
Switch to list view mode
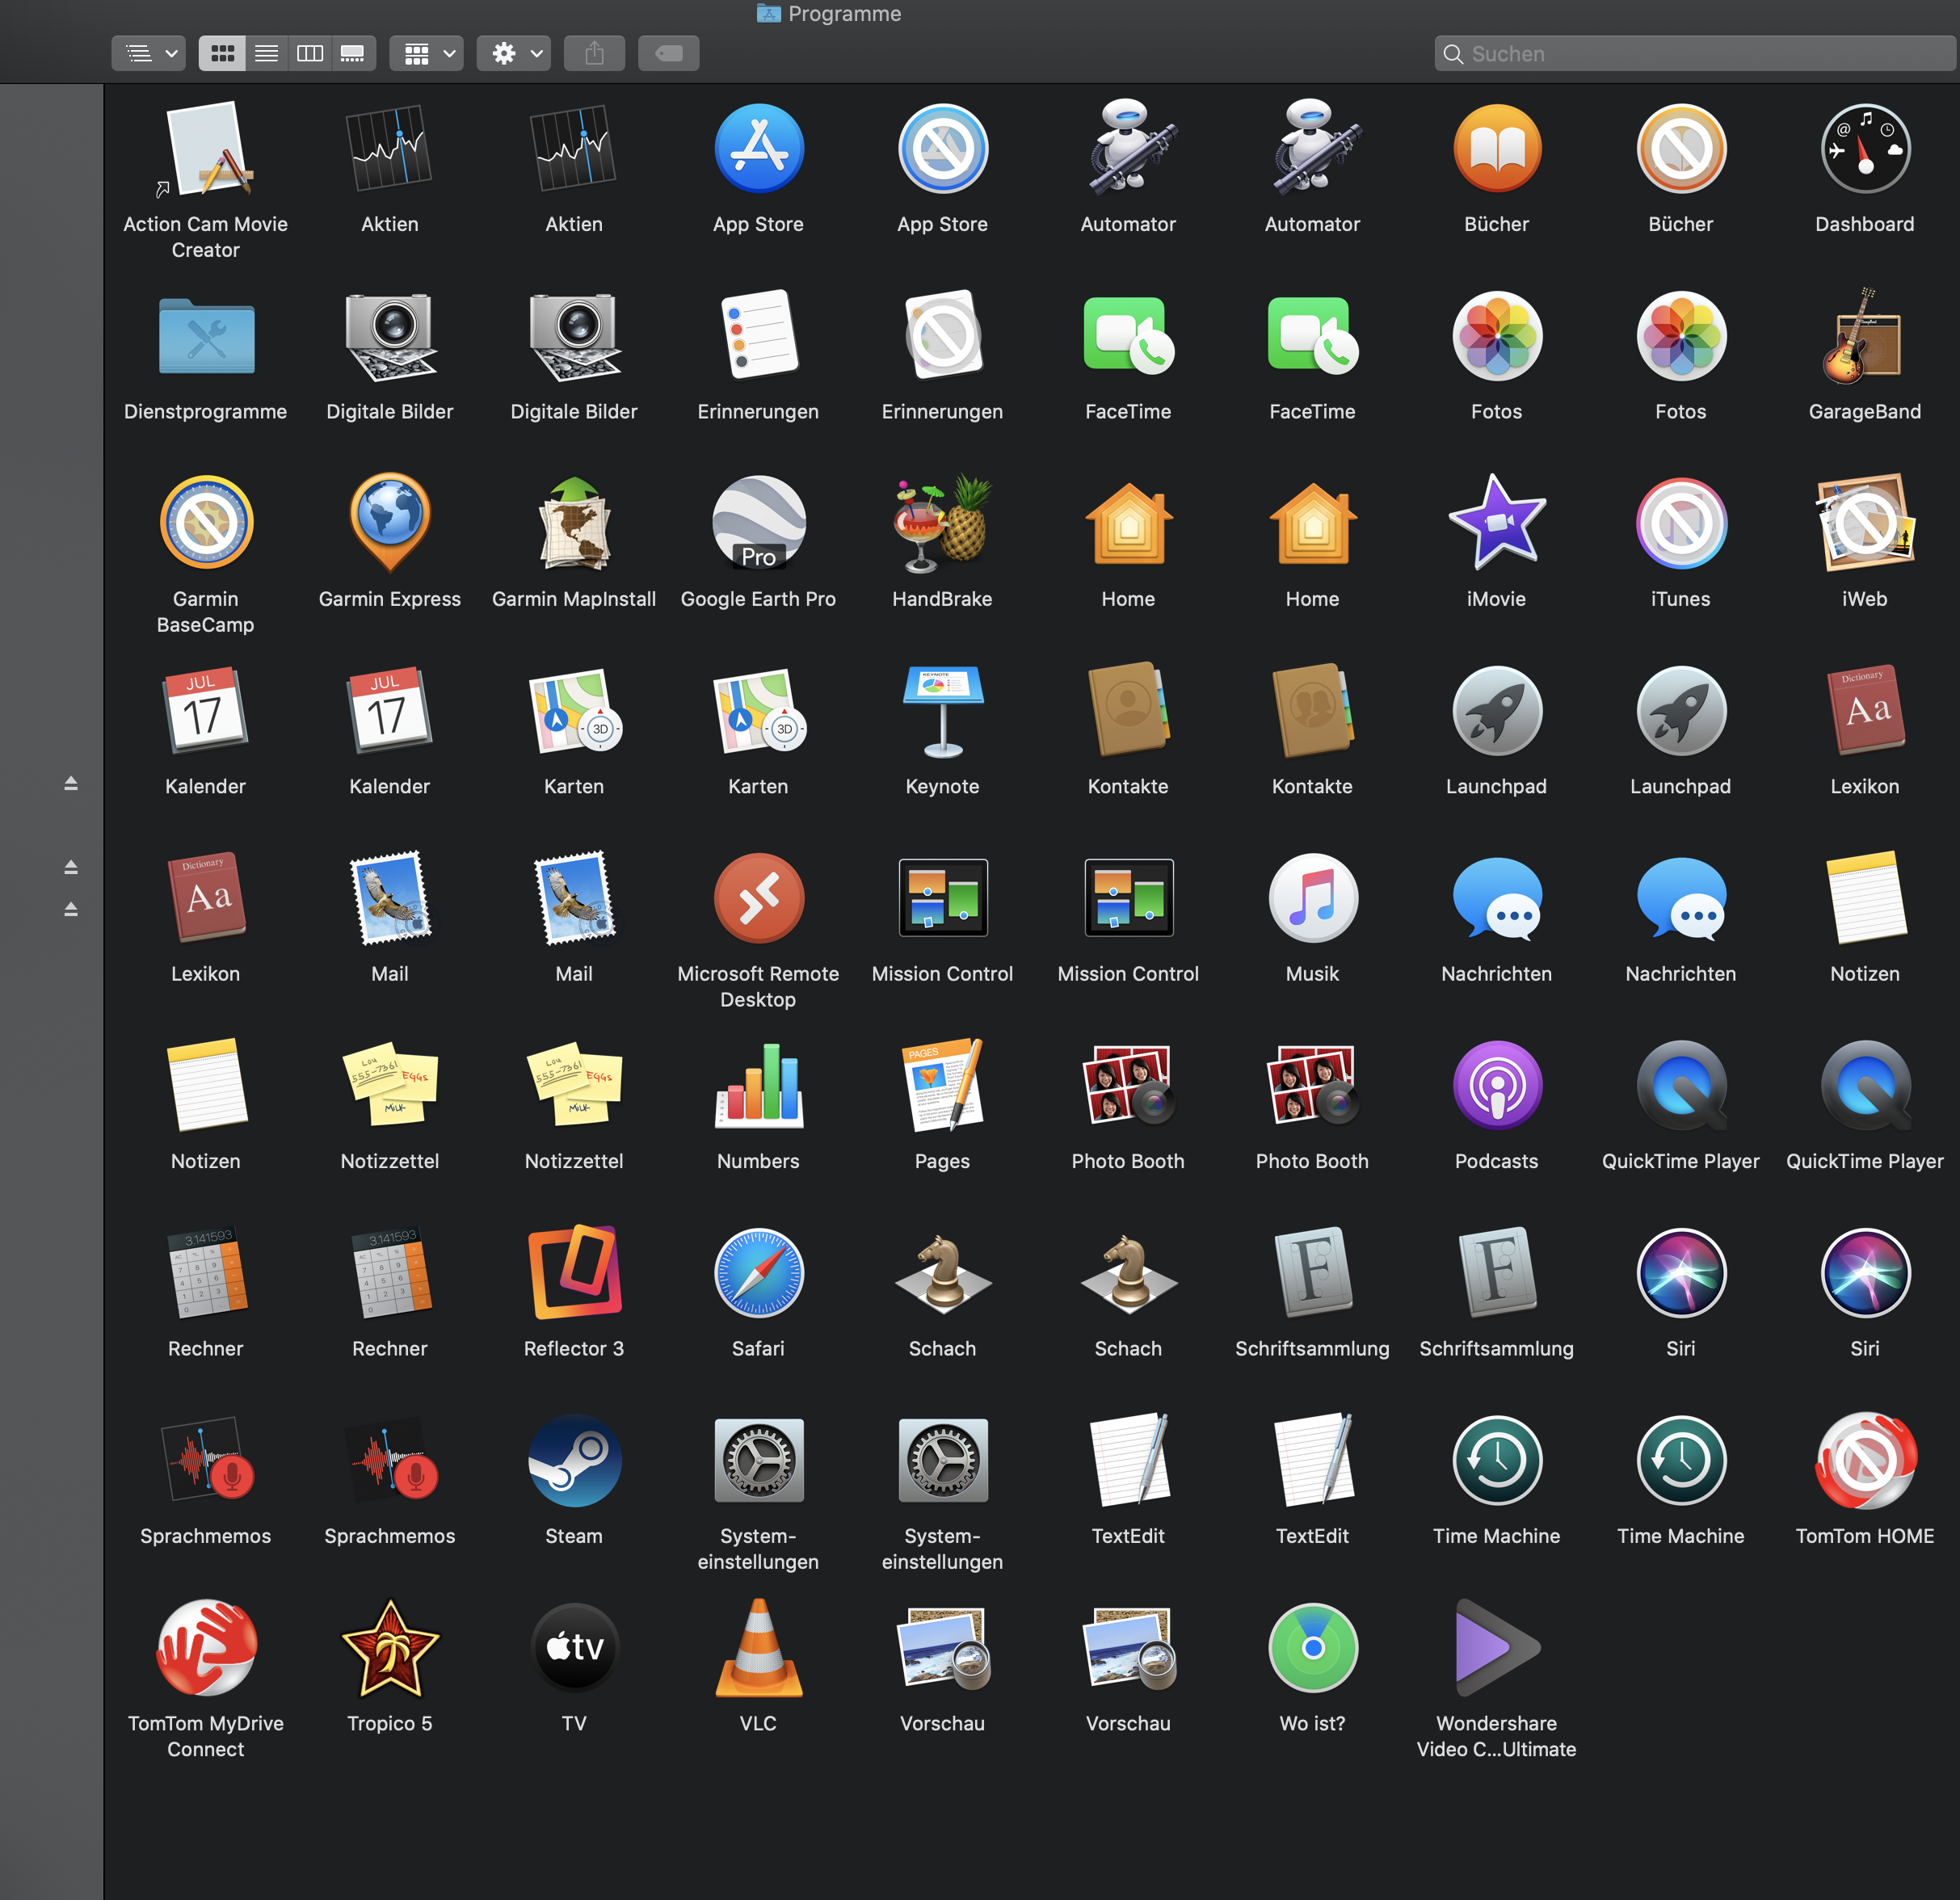point(266,54)
